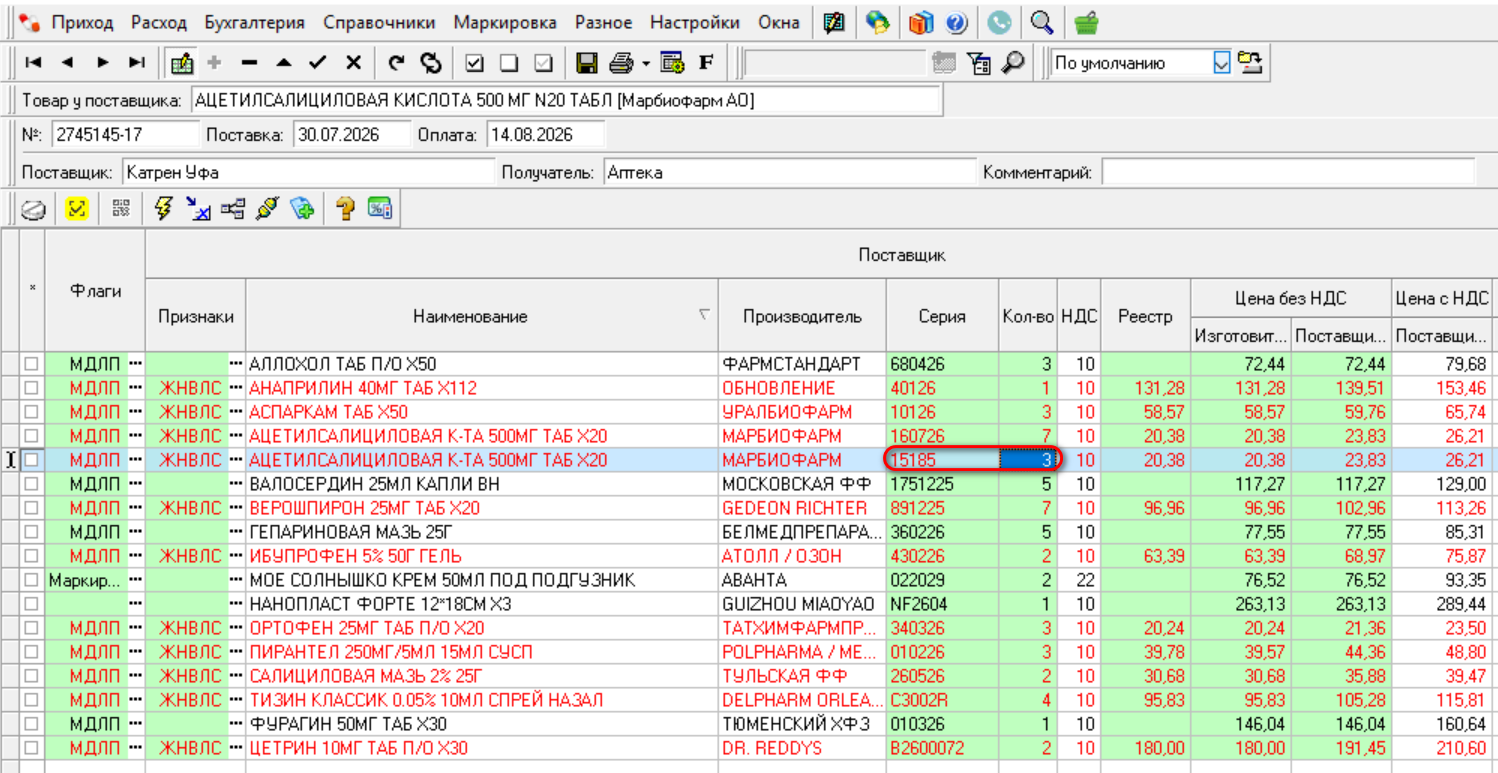This screenshot has width=1498, height=773.
Task: Open ellipsis in Флаги cell of АЛЛОХОЛ row
Action: 136,364
